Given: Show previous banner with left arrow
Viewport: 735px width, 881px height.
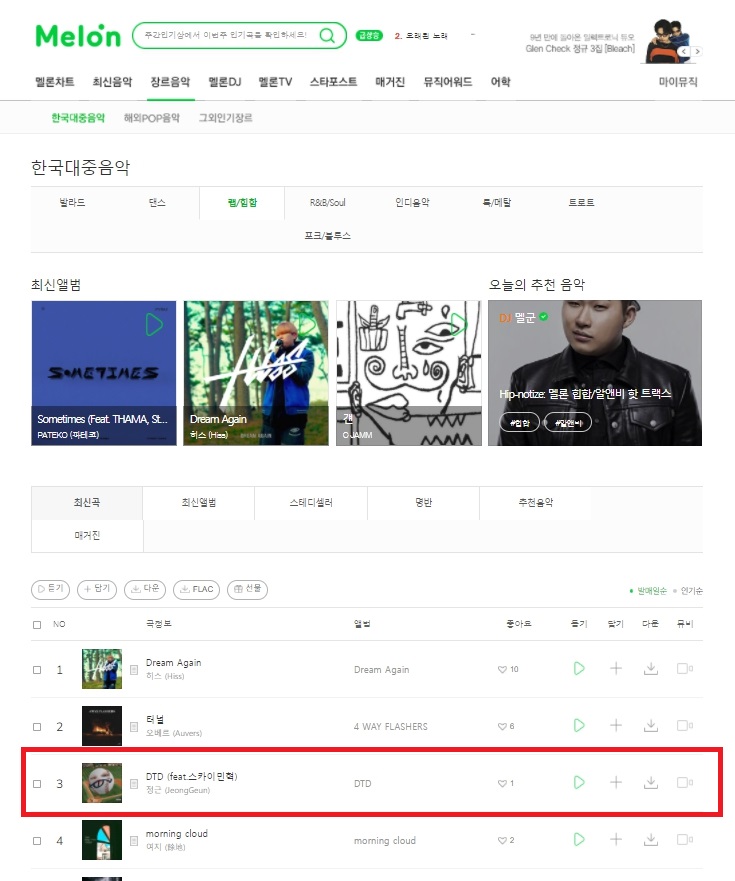Looking at the screenshot, I should coord(683,51).
